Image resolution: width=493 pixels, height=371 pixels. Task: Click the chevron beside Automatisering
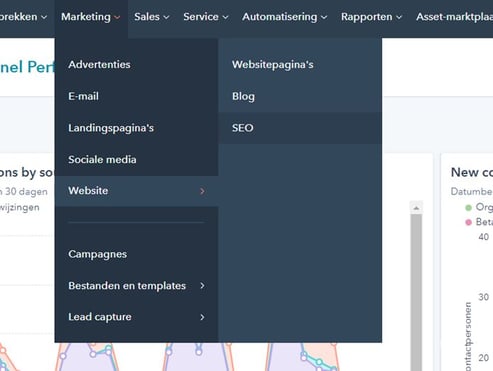point(324,17)
